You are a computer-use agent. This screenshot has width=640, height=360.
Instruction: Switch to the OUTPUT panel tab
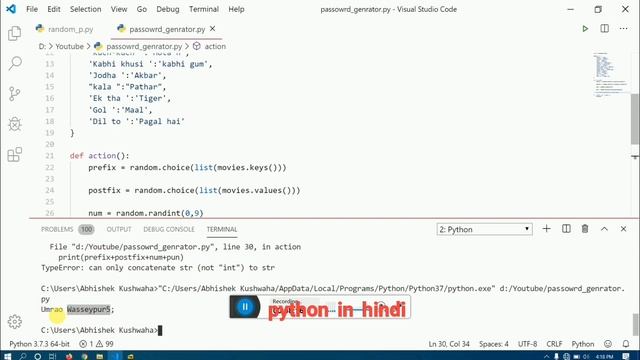tap(119, 229)
